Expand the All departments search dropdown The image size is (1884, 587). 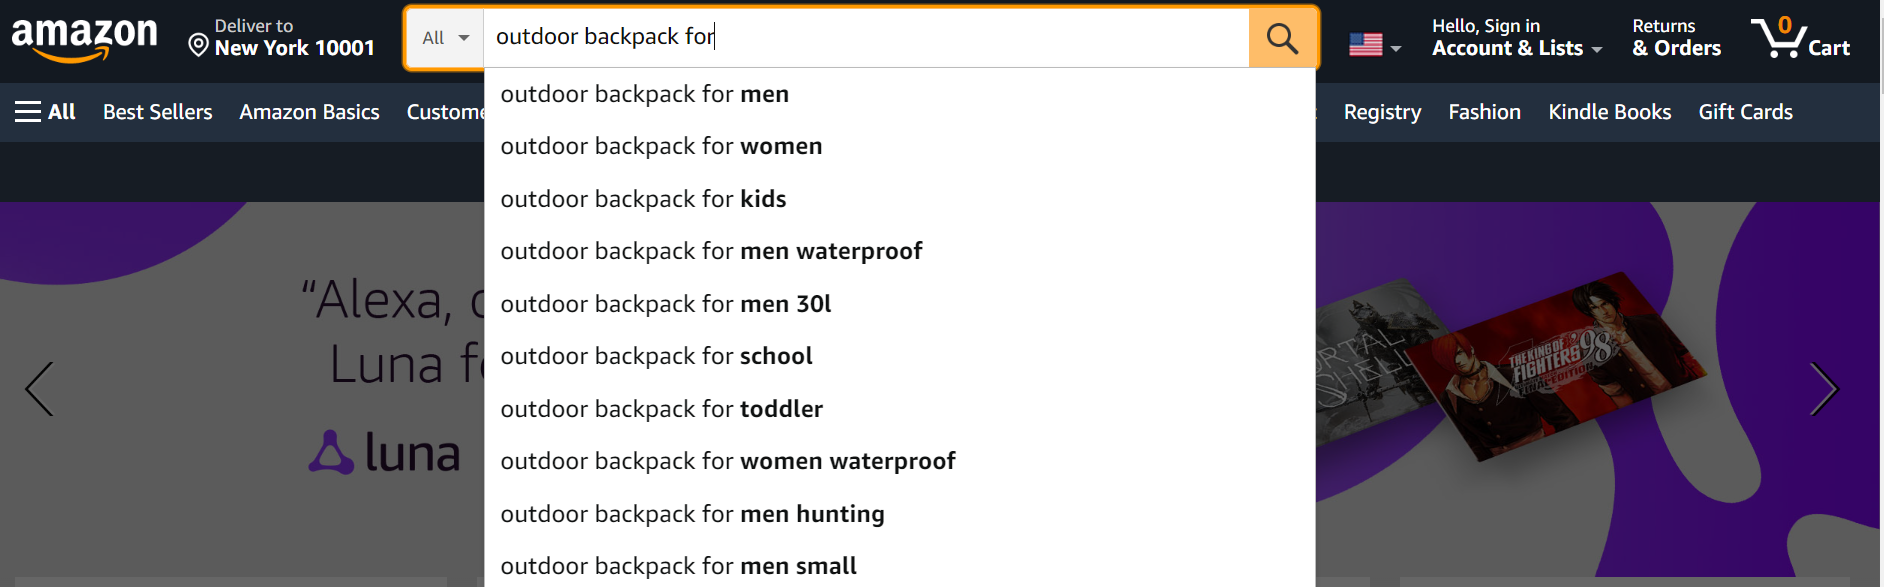[x=445, y=38]
